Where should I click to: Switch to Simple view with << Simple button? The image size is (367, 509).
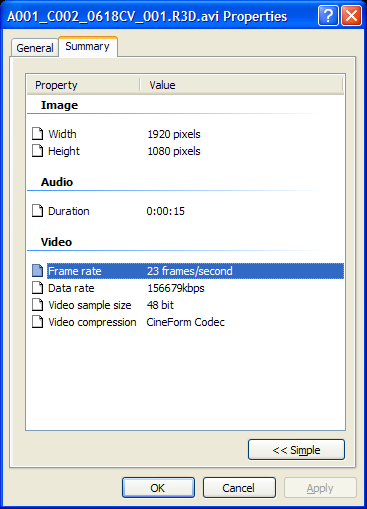click(296, 450)
